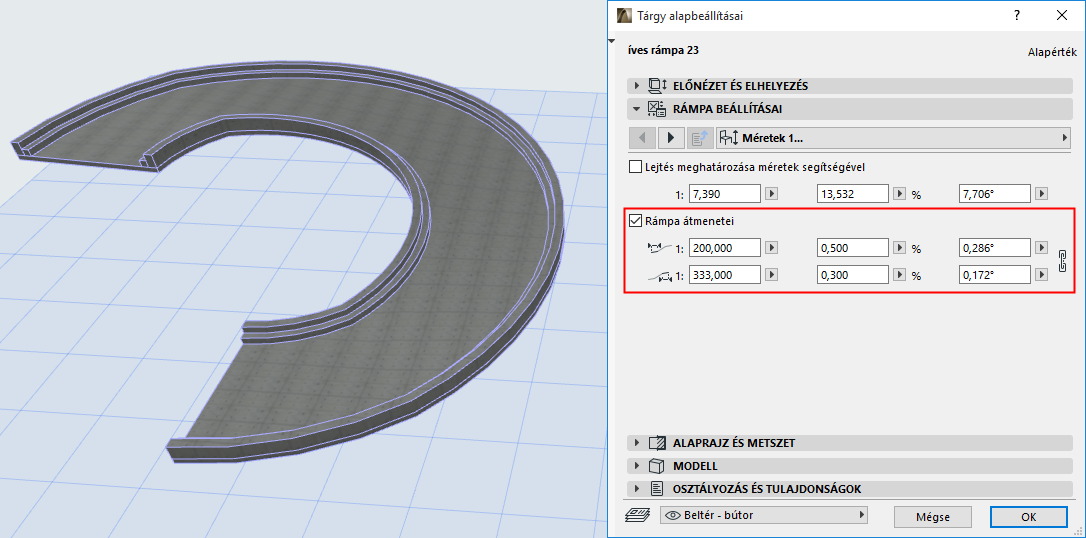
Task: Go to previous settings page arrow
Action: [642, 138]
